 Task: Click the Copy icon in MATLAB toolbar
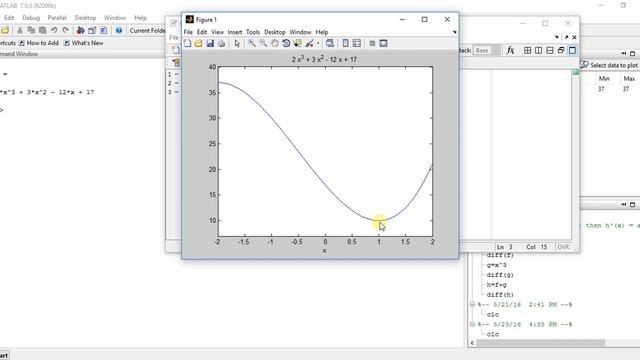[x=31, y=31]
